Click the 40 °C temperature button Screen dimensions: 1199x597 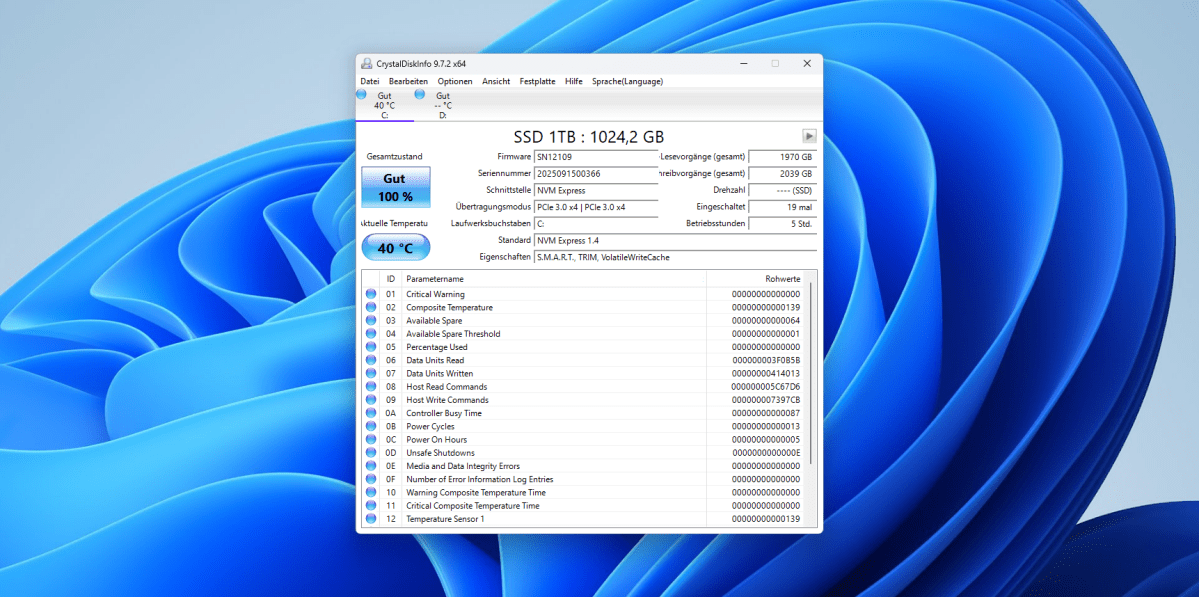394,246
